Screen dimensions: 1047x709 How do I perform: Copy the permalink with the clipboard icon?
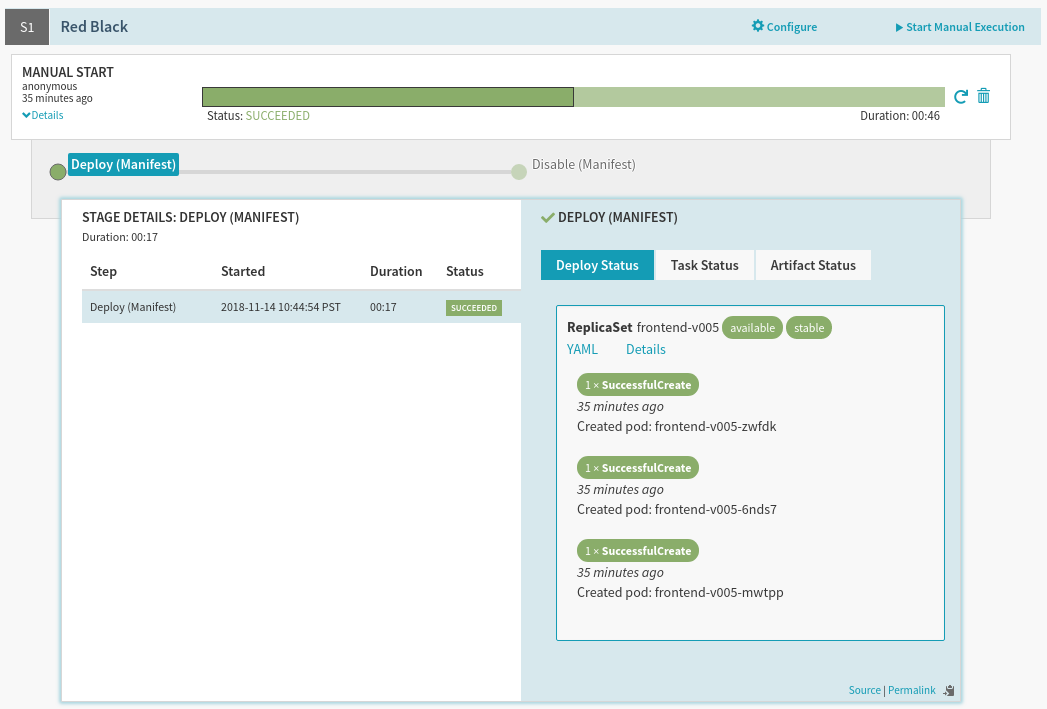tap(949, 690)
